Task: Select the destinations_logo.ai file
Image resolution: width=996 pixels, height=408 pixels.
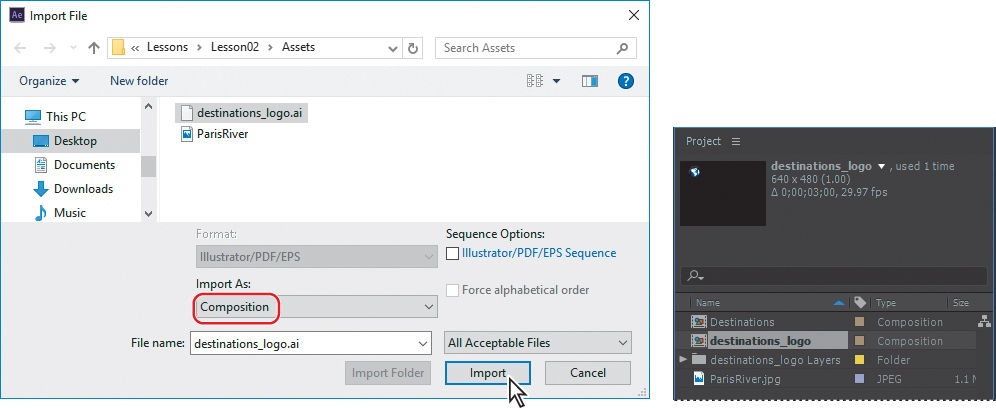Action: tap(241, 112)
